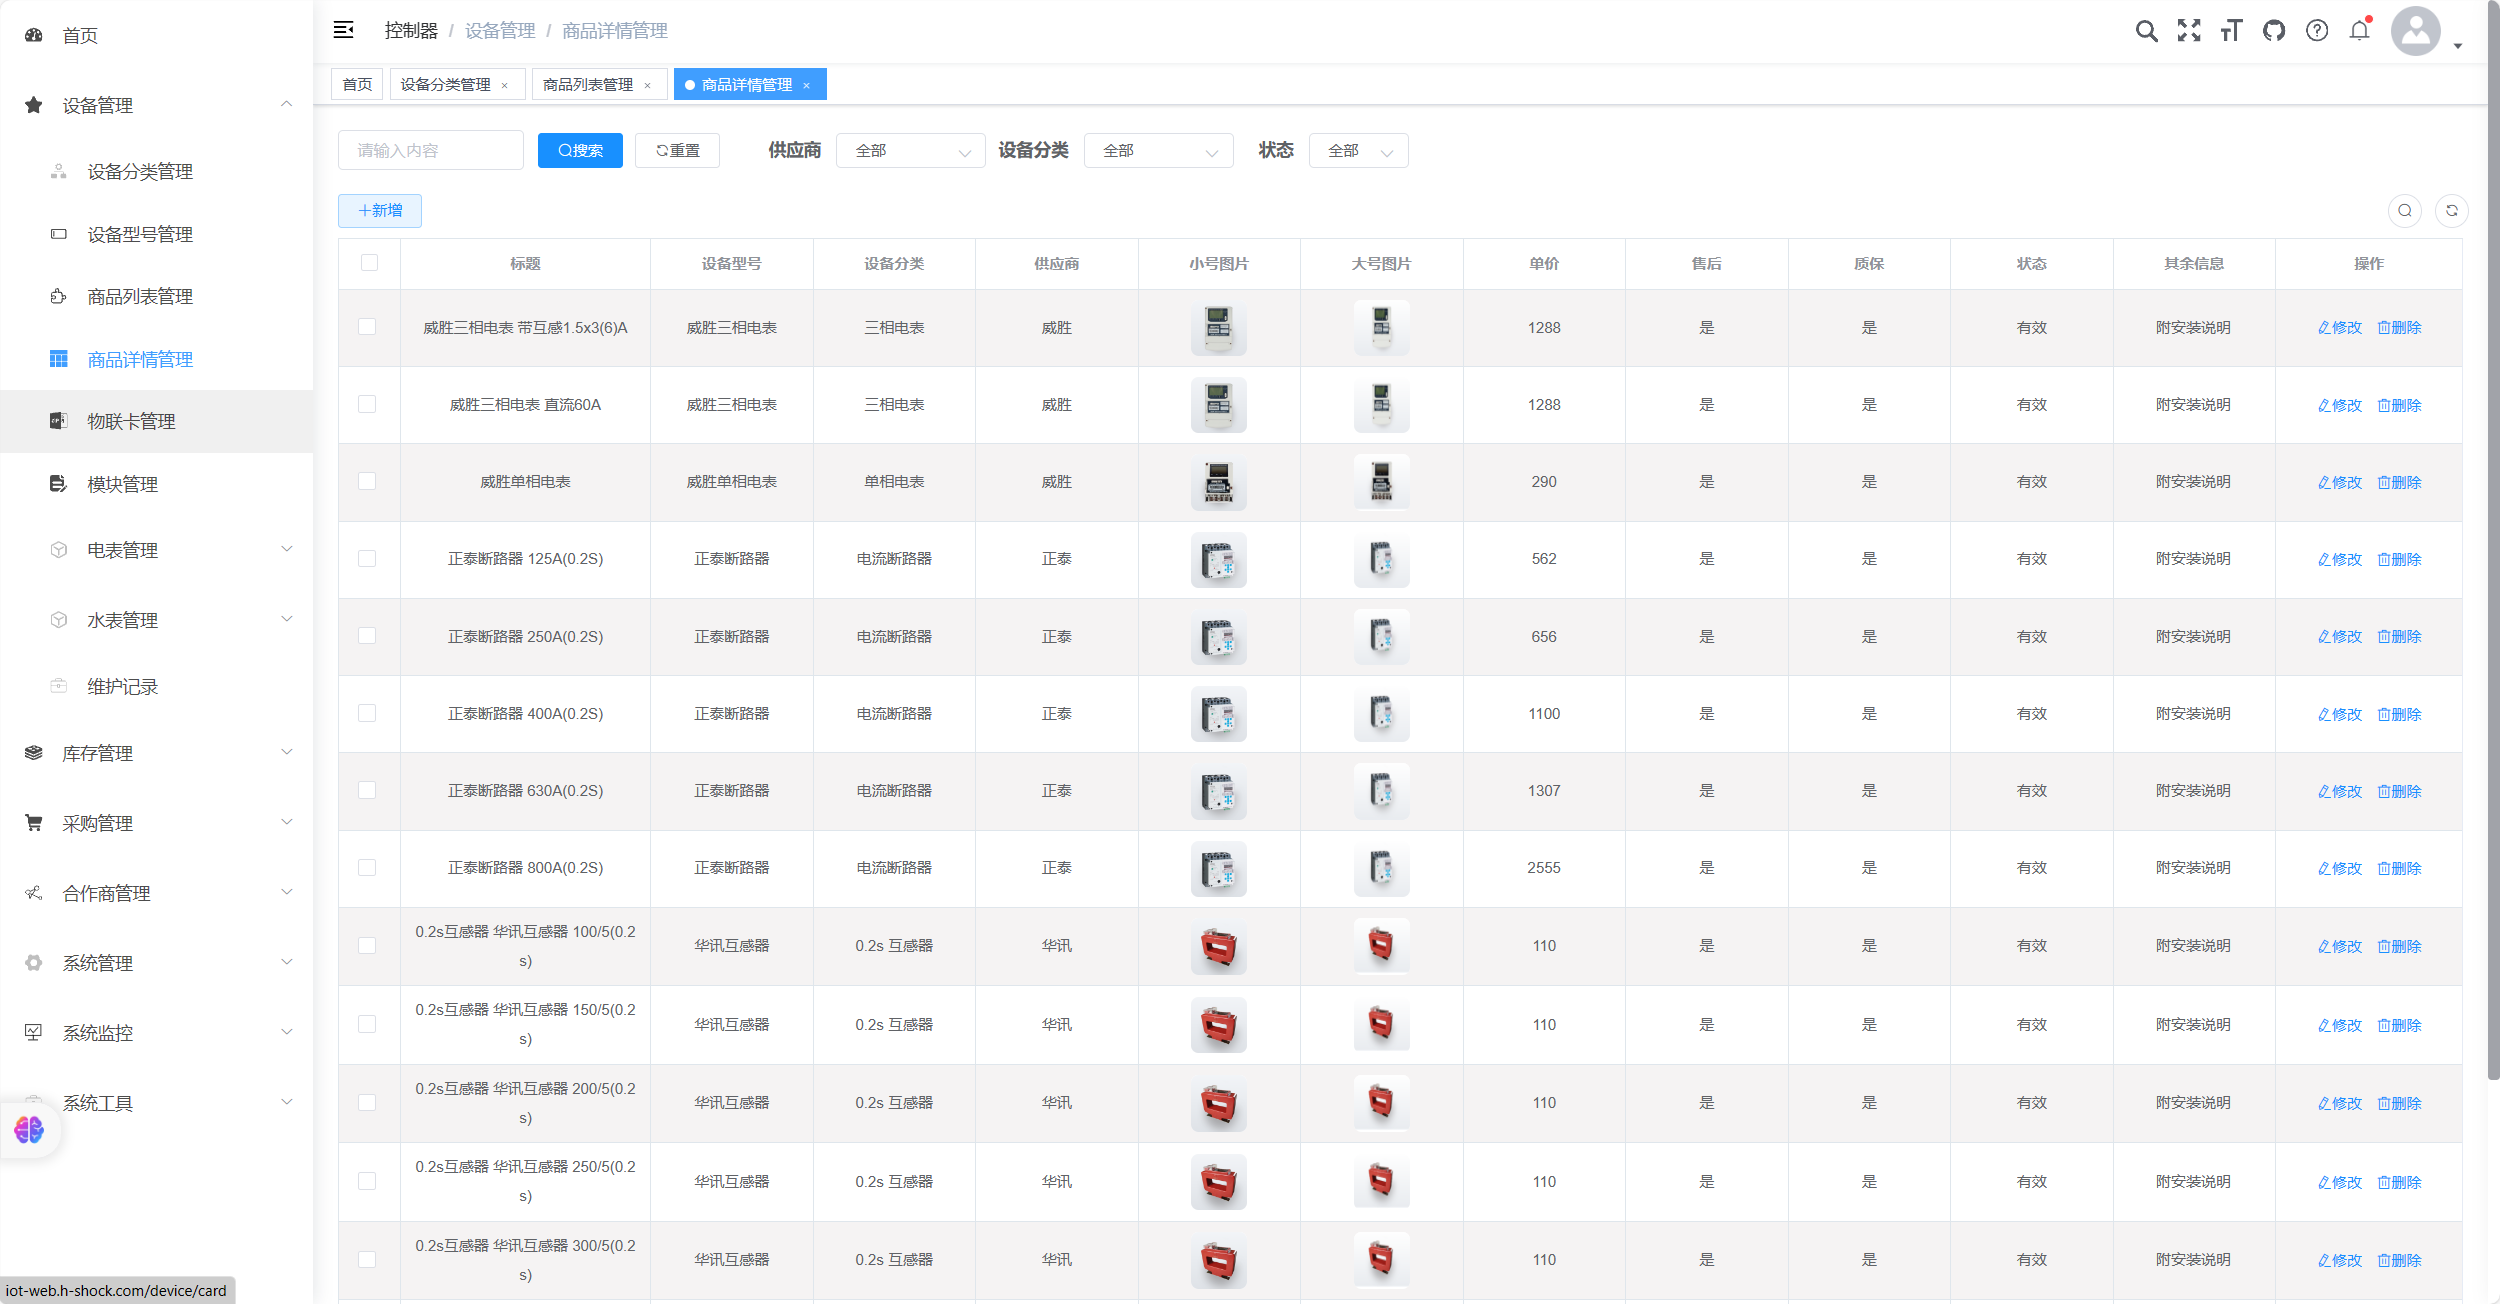
Task: Collapse the 设备管理 sidebar group
Action: 157,106
